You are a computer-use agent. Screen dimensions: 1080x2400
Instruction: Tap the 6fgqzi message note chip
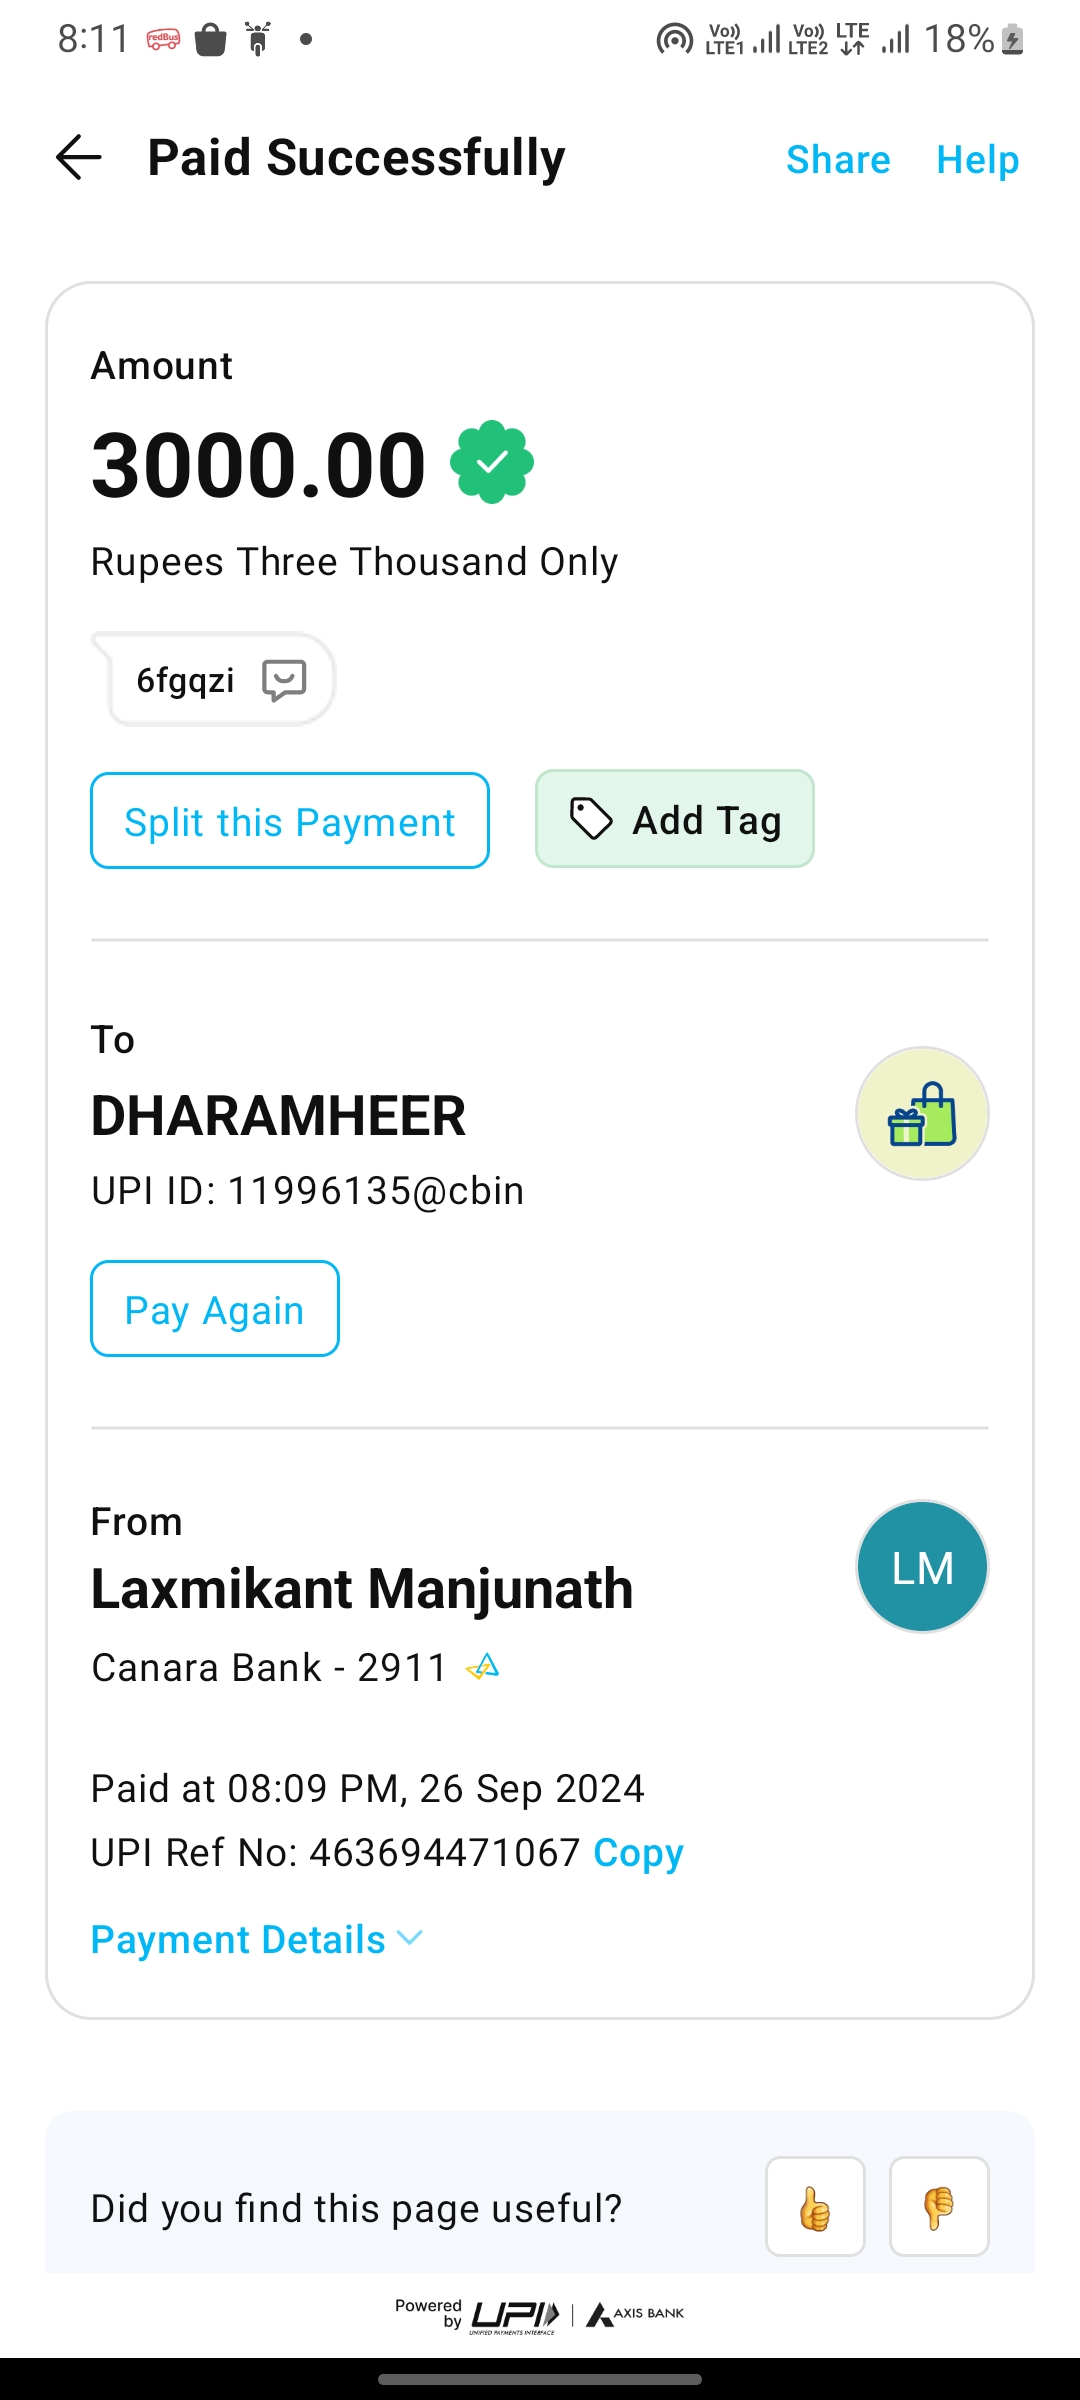(186, 680)
